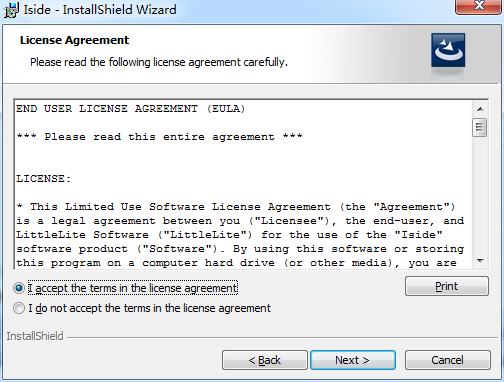
Task: Print the license agreement
Action: 447,286
